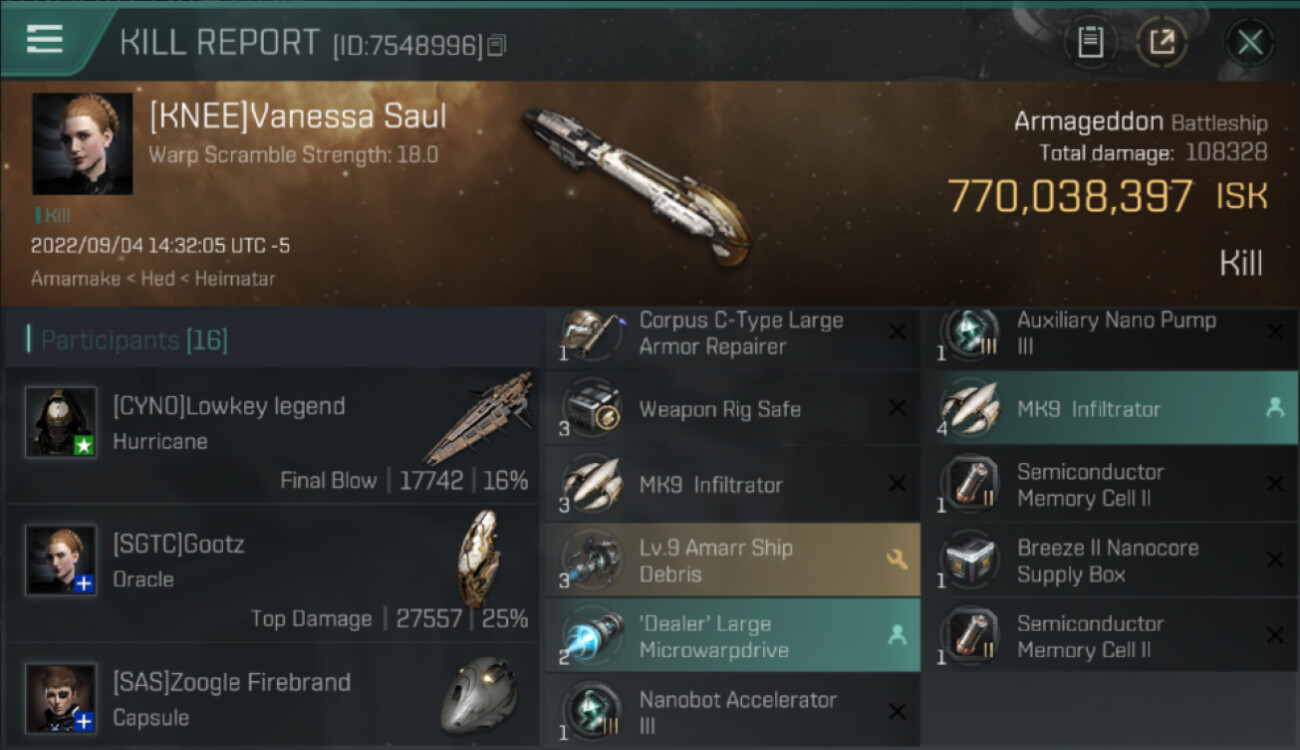This screenshot has height=750, width=1300.
Task: Select the Nanobot Accelerator III item
Action: pos(732,712)
